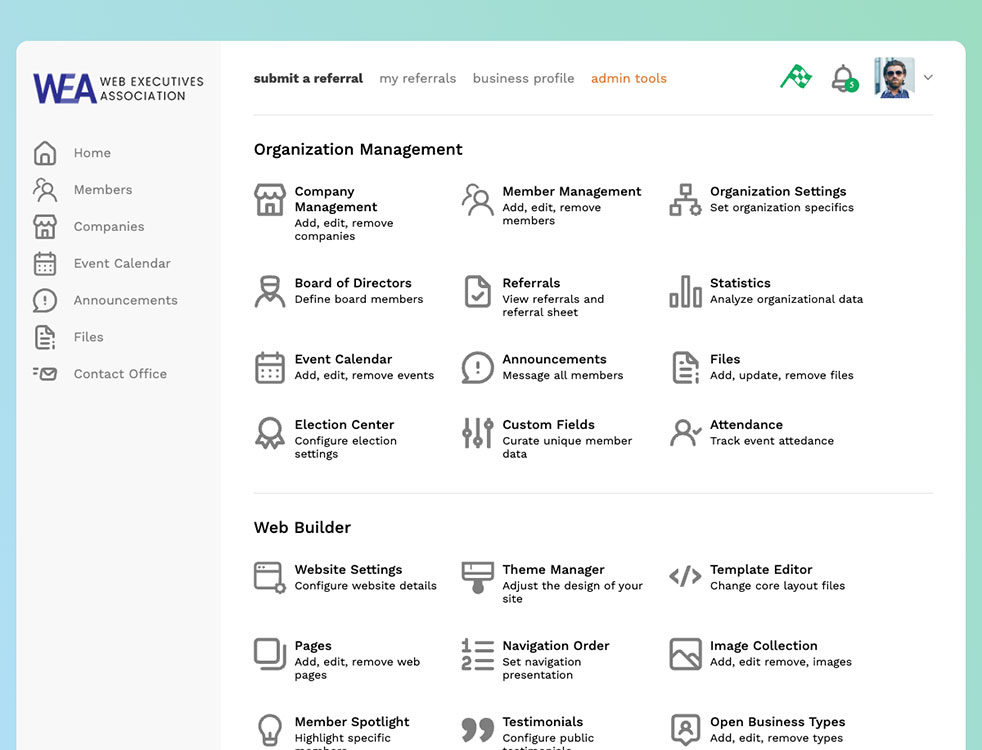This screenshot has height=750, width=982.
Task: Go to Event Calendar in sidebar
Action: pos(121,264)
